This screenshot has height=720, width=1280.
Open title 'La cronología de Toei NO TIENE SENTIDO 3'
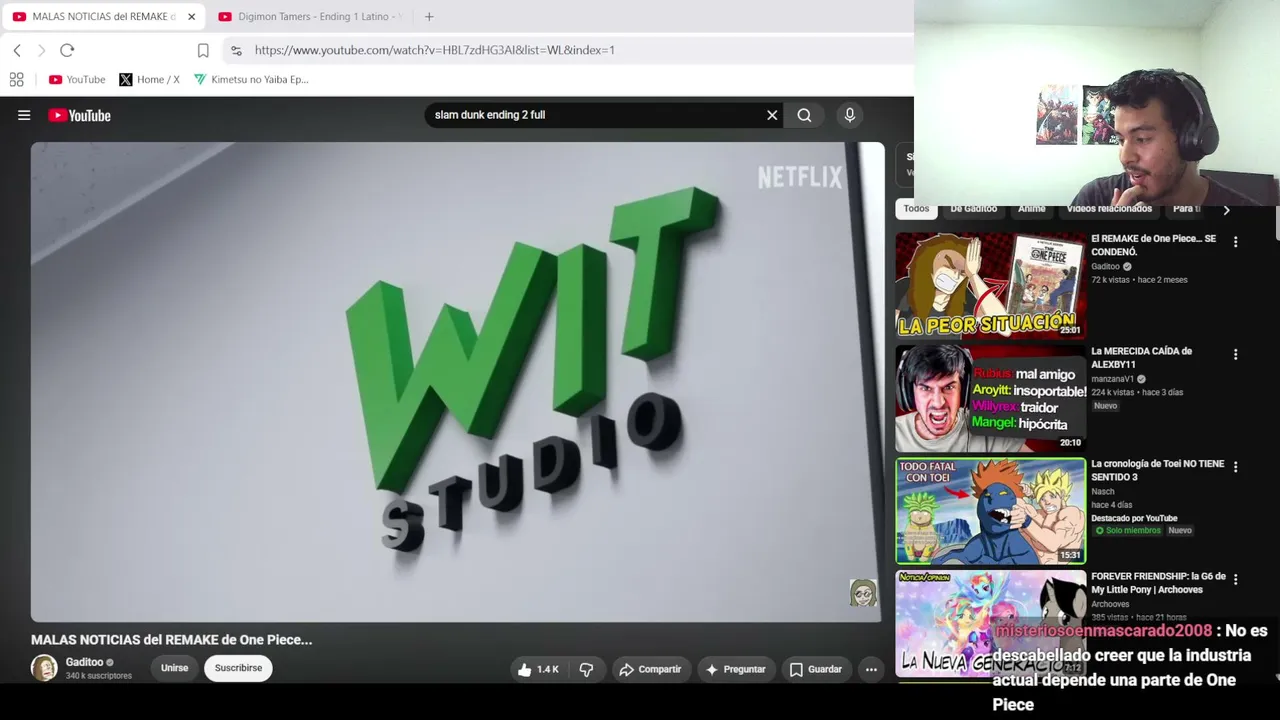click(x=1157, y=470)
